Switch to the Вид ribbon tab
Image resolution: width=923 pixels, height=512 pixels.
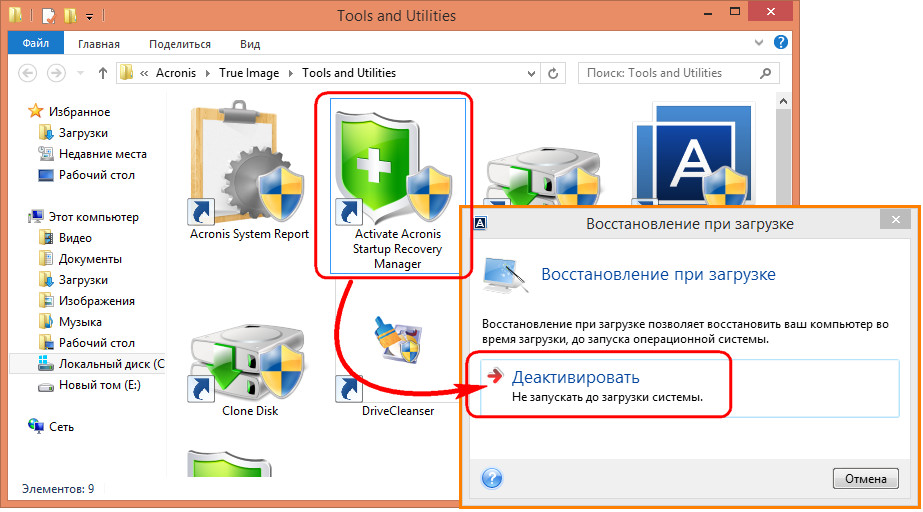pos(250,44)
